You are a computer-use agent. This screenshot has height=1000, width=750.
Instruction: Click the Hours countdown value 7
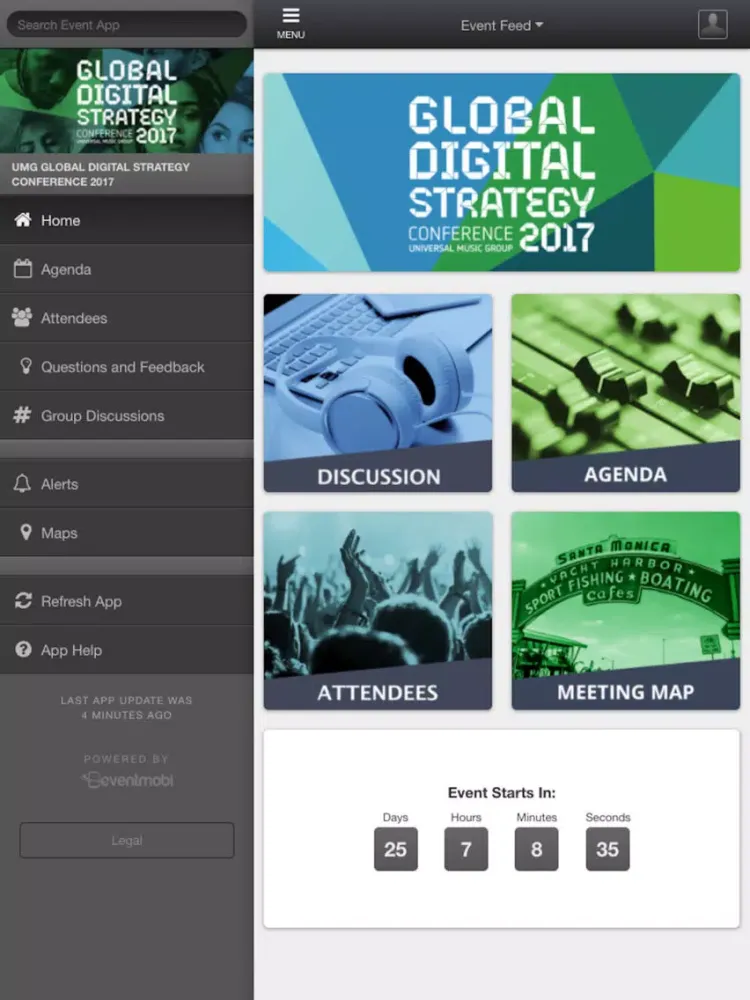(x=466, y=849)
